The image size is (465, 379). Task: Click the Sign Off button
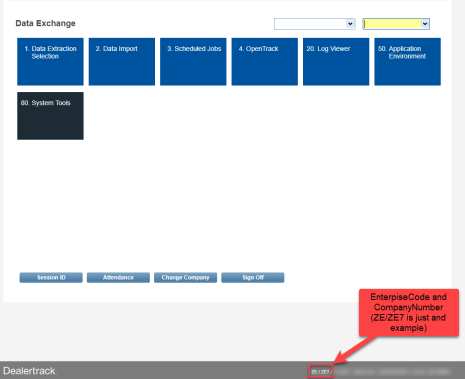[x=253, y=278]
